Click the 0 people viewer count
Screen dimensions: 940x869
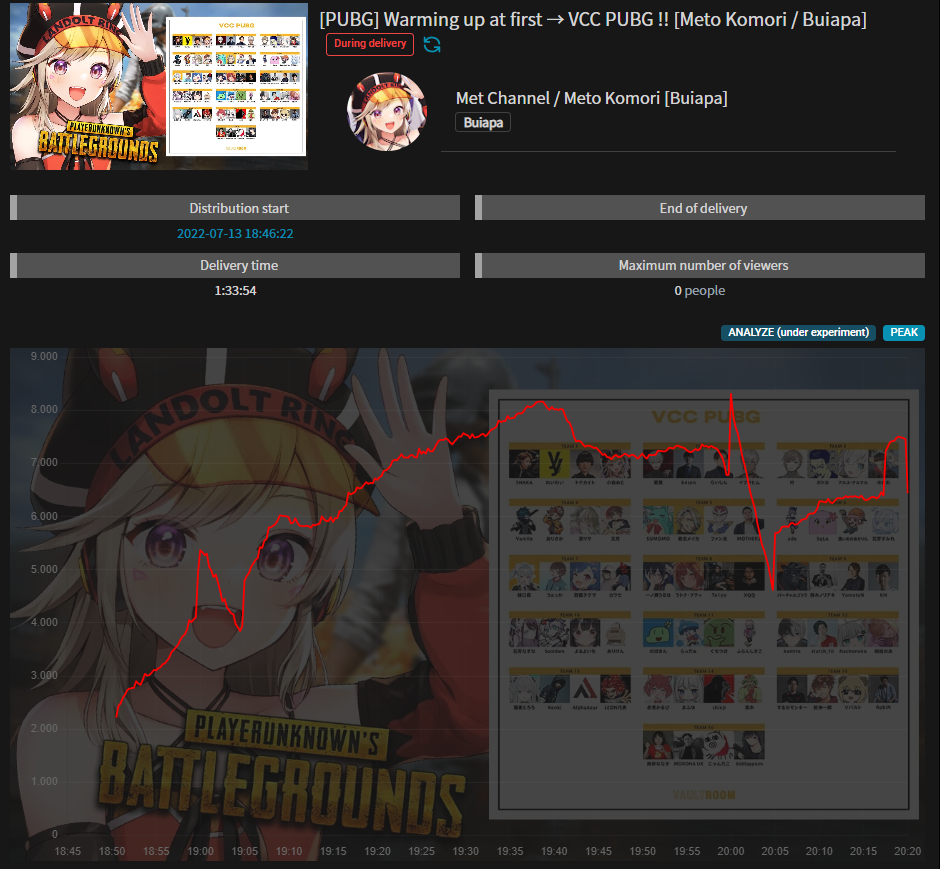pos(700,291)
